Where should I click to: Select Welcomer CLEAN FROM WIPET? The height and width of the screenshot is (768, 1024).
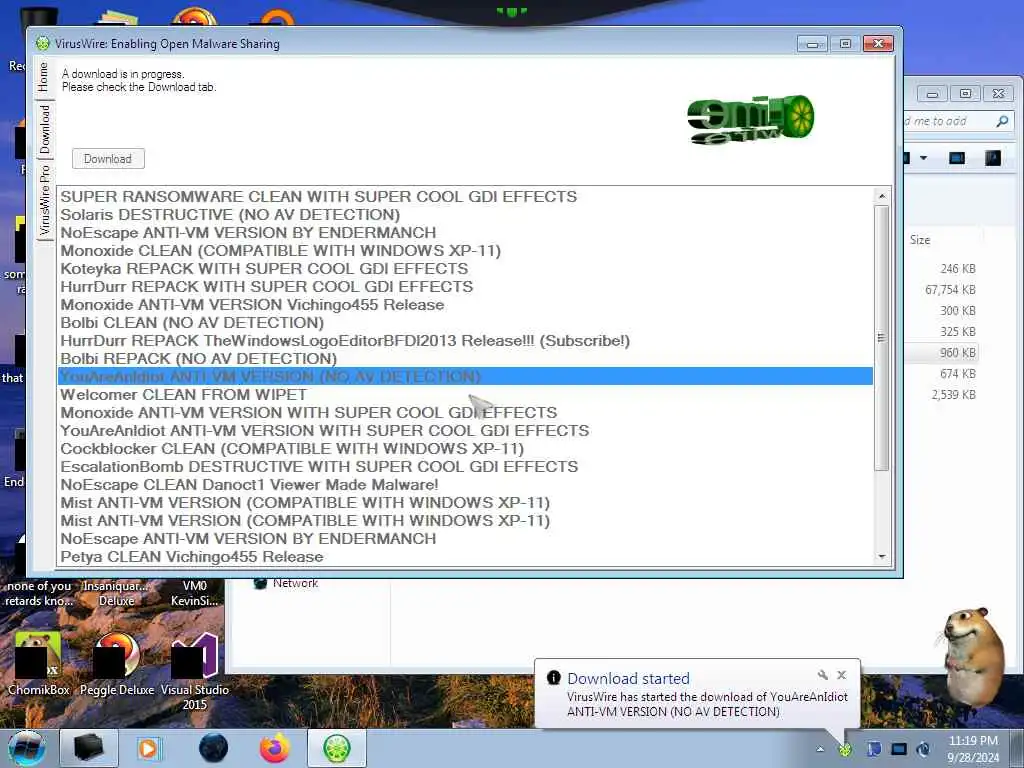[465, 395]
